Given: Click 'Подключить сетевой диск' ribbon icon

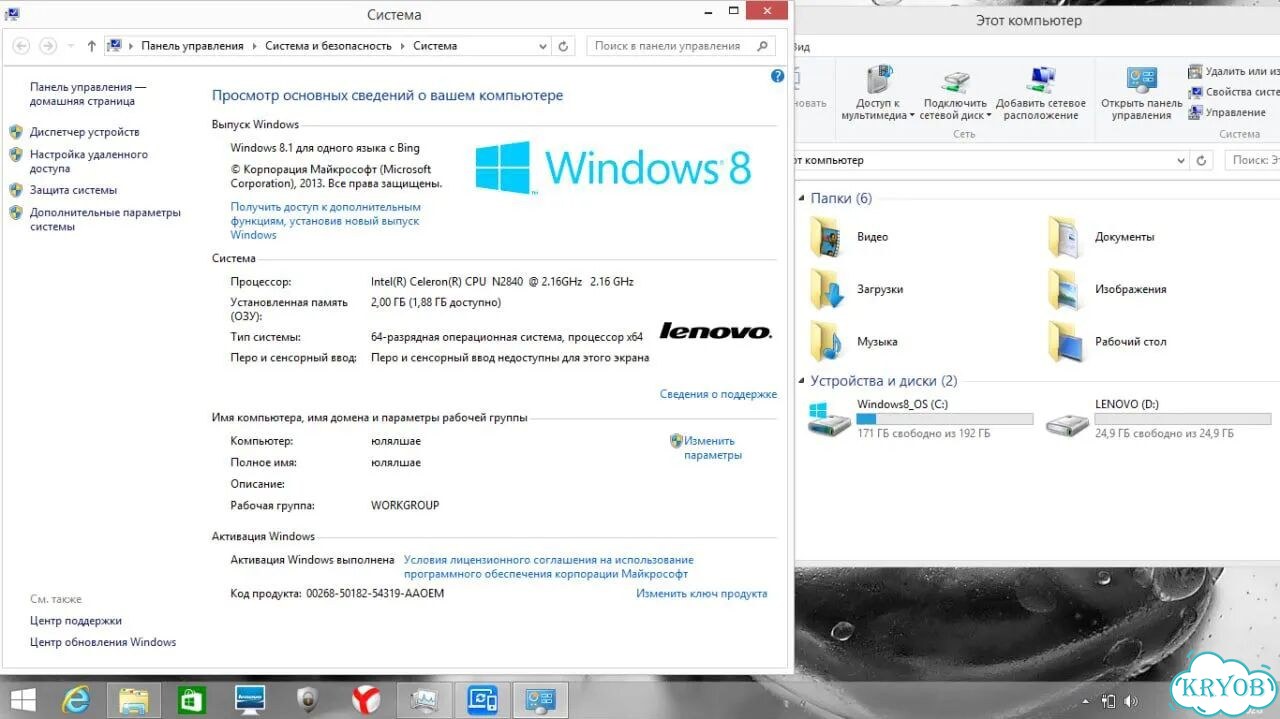Looking at the screenshot, I should 956,80.
